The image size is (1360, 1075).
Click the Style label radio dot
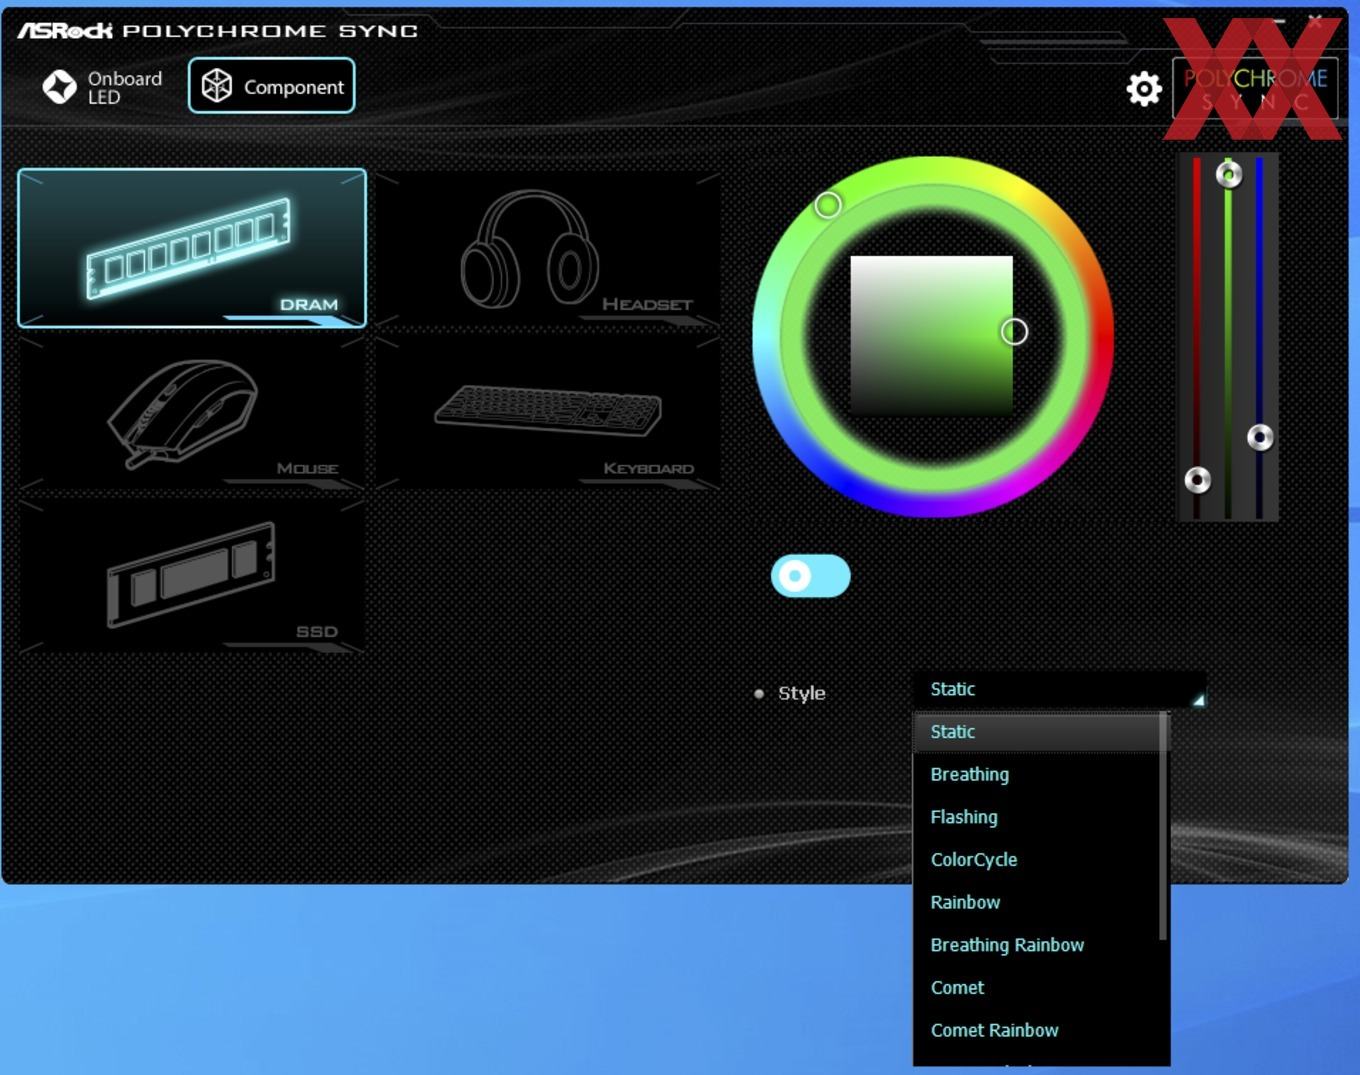pos(759,693)
